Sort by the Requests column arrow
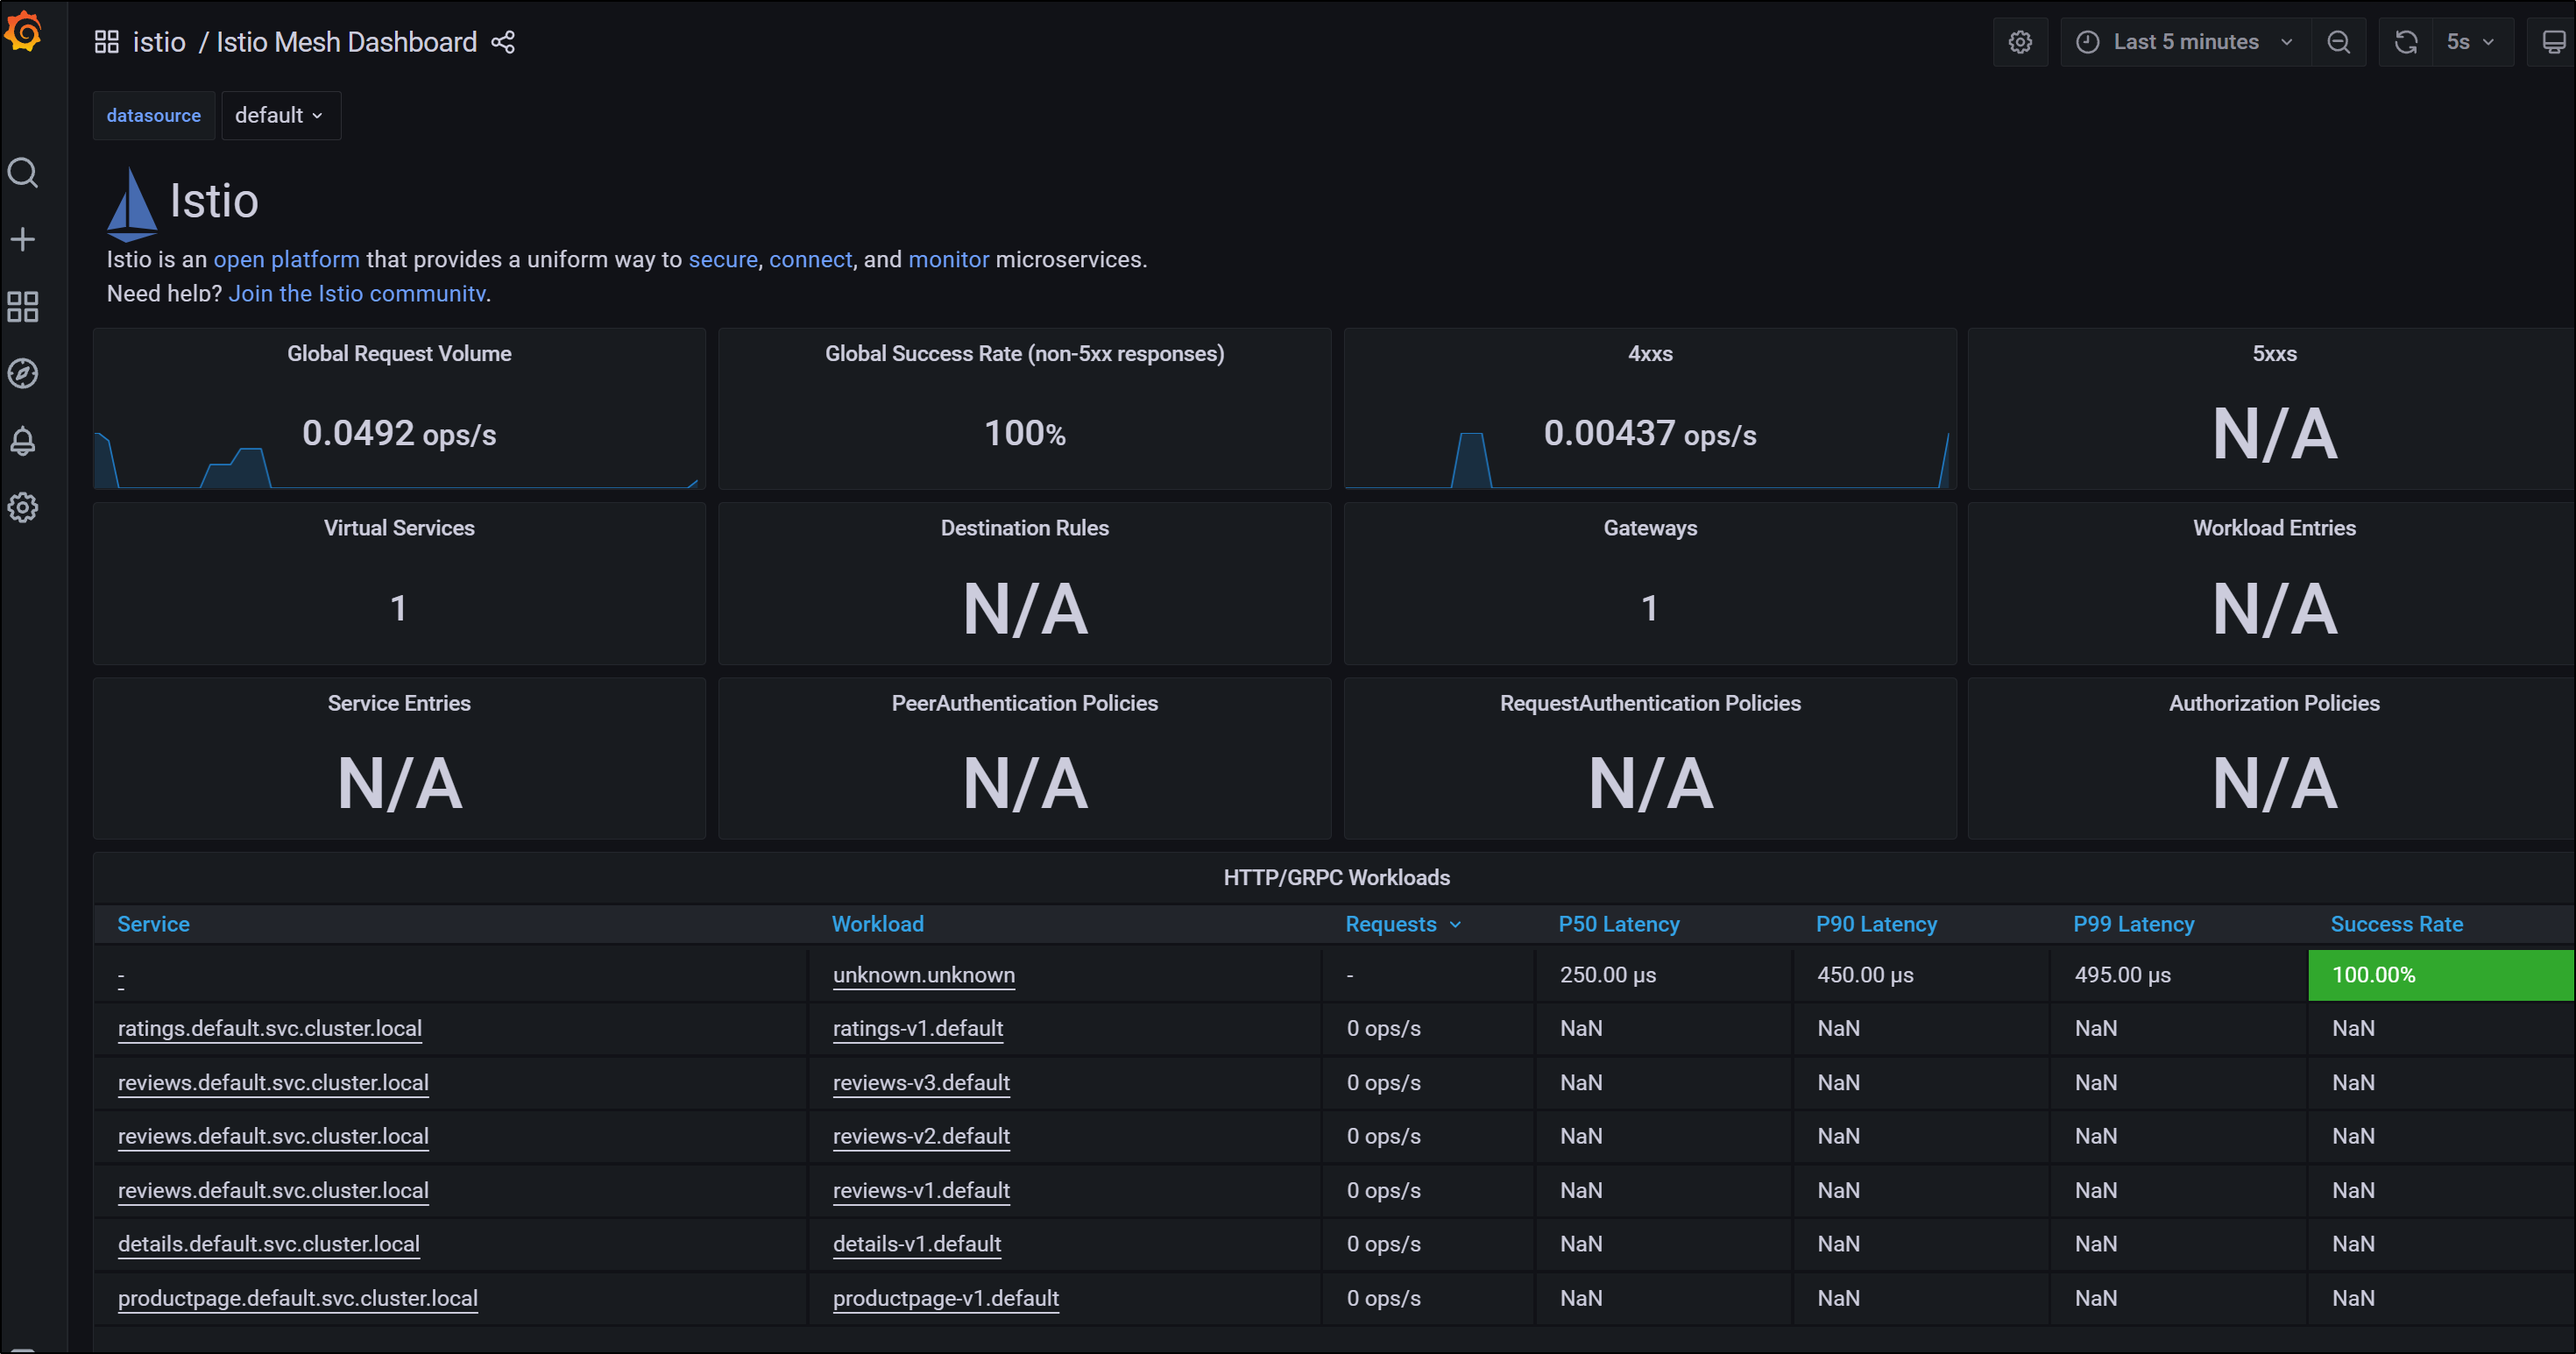Viewport: 2576px width, 1354px height. (x=1455, y=925)
